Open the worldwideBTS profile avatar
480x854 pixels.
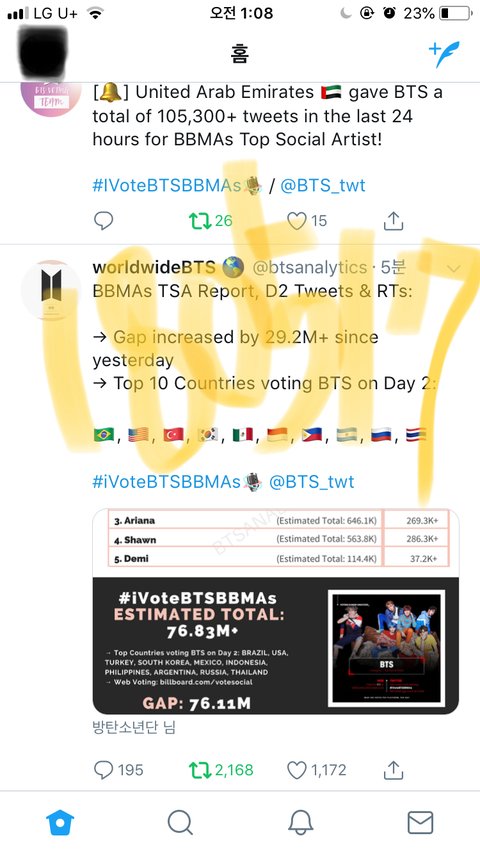[x=51, y=290]
